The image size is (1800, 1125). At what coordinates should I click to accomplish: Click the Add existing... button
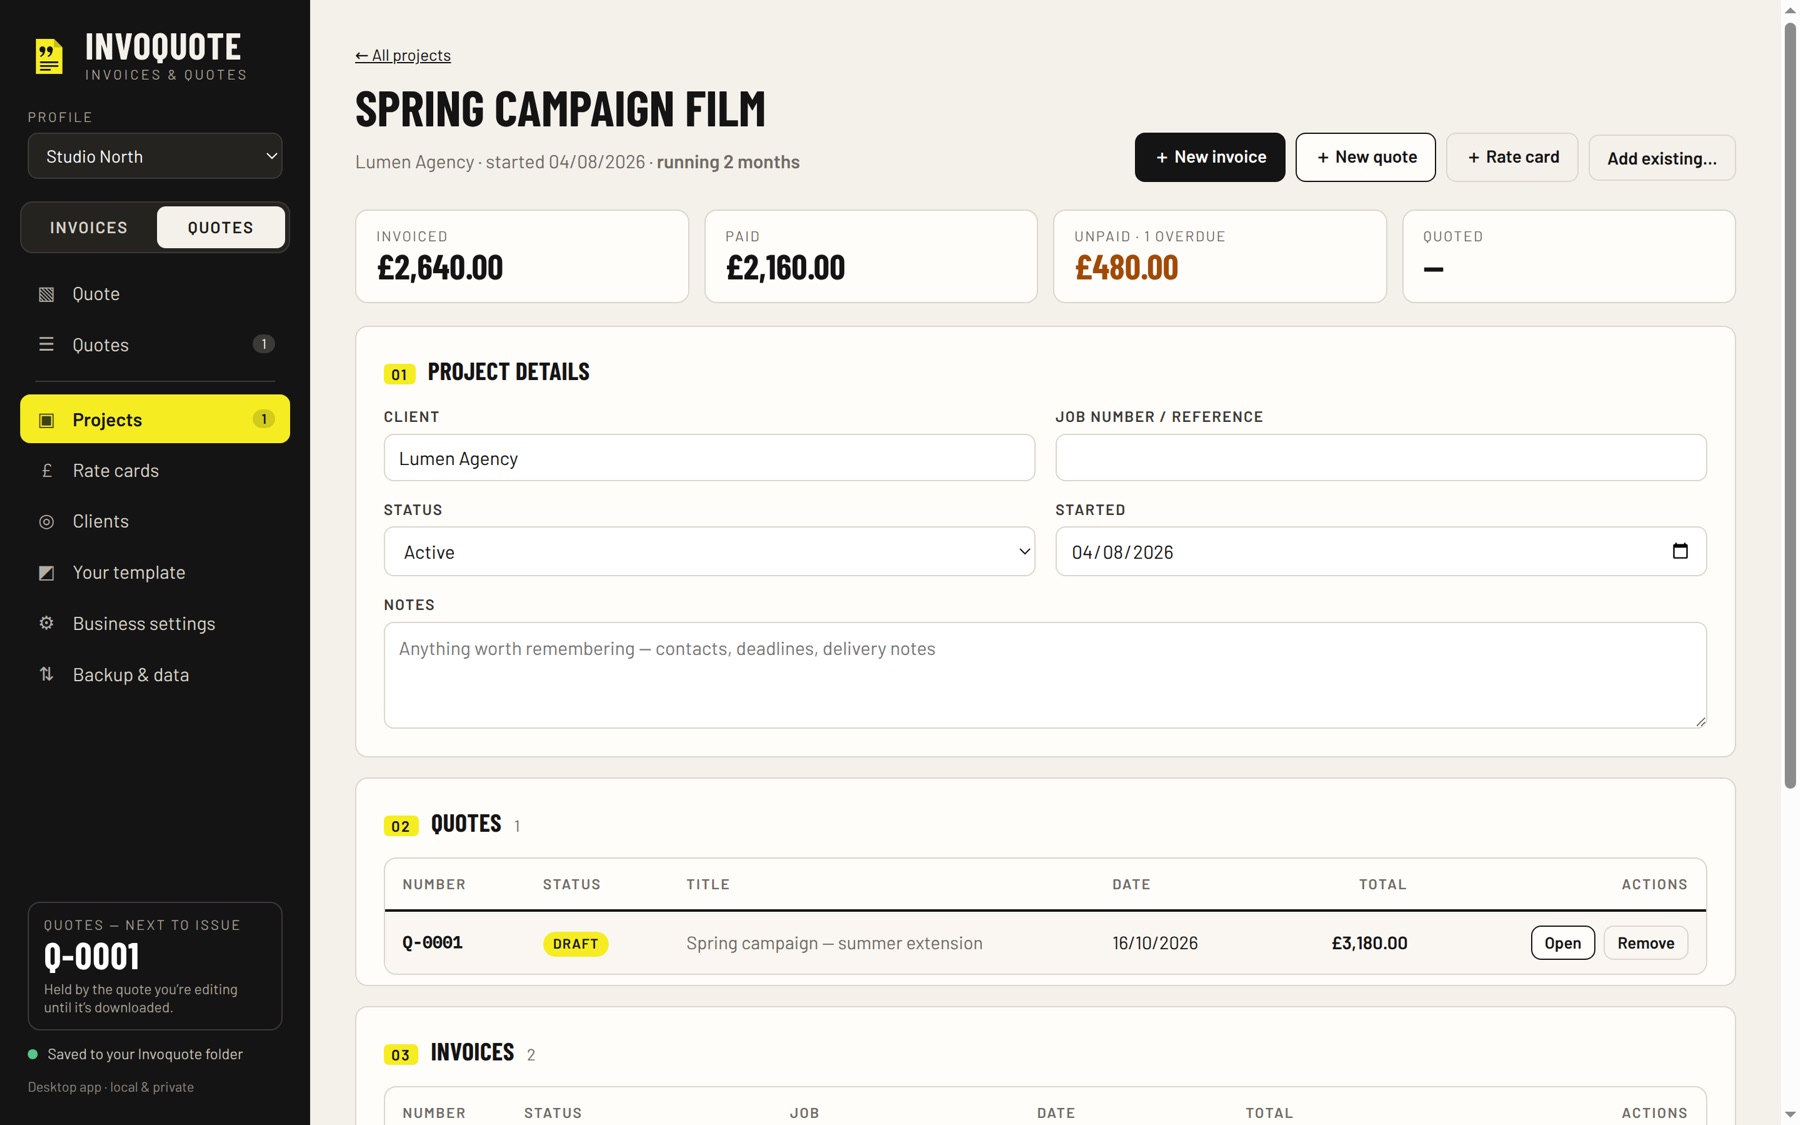(1661, 158)
